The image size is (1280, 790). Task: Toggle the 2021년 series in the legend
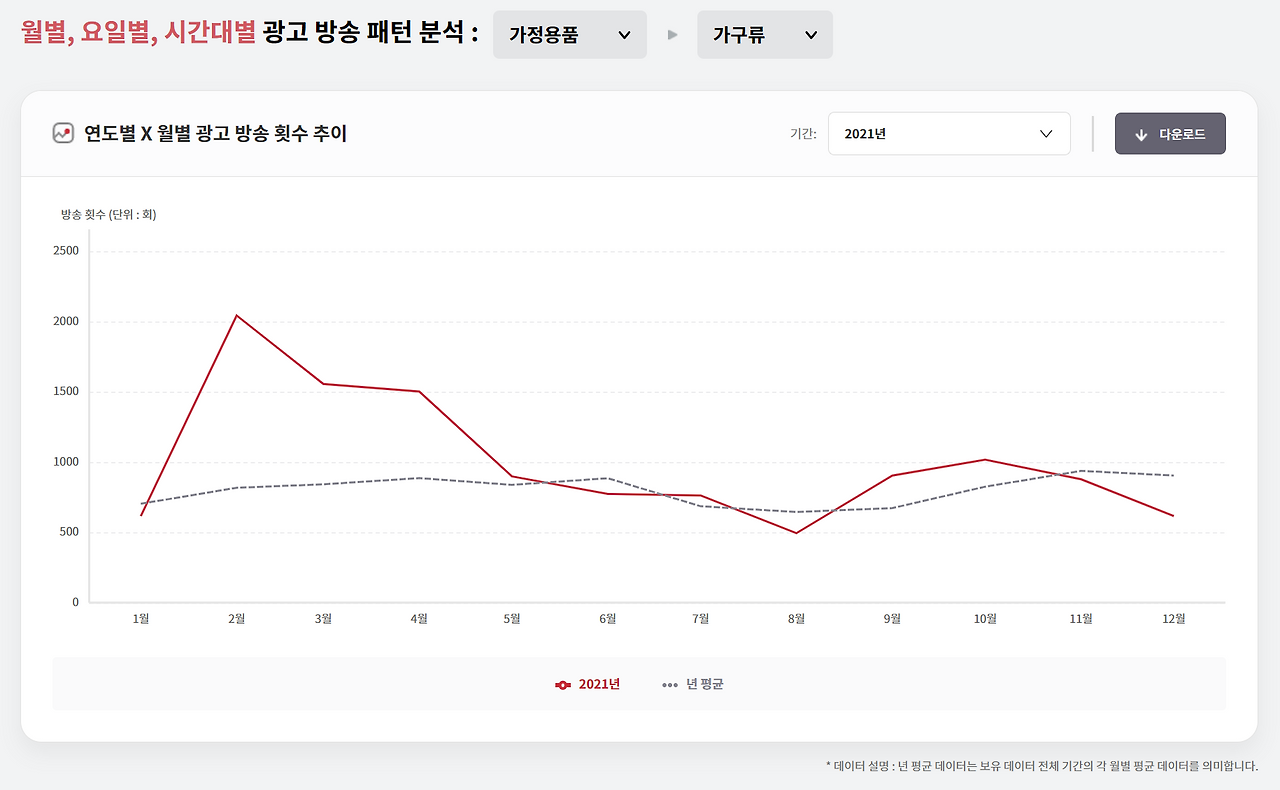[588, 684]
